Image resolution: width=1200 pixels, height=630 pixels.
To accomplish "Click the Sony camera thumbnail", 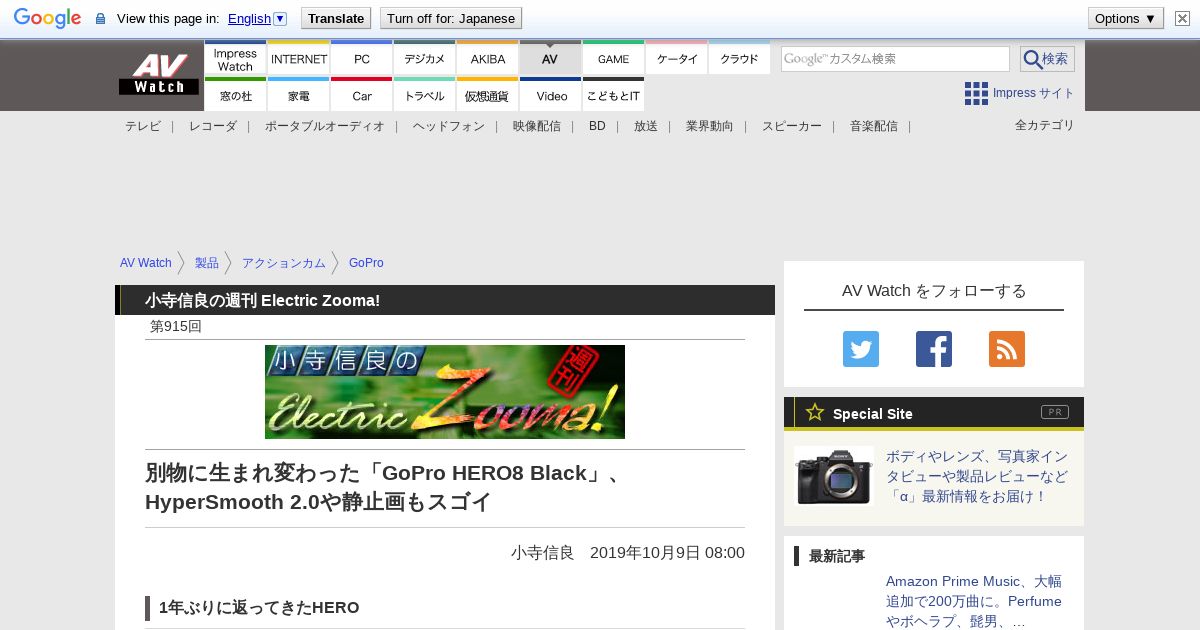I will tap(834, 476).
